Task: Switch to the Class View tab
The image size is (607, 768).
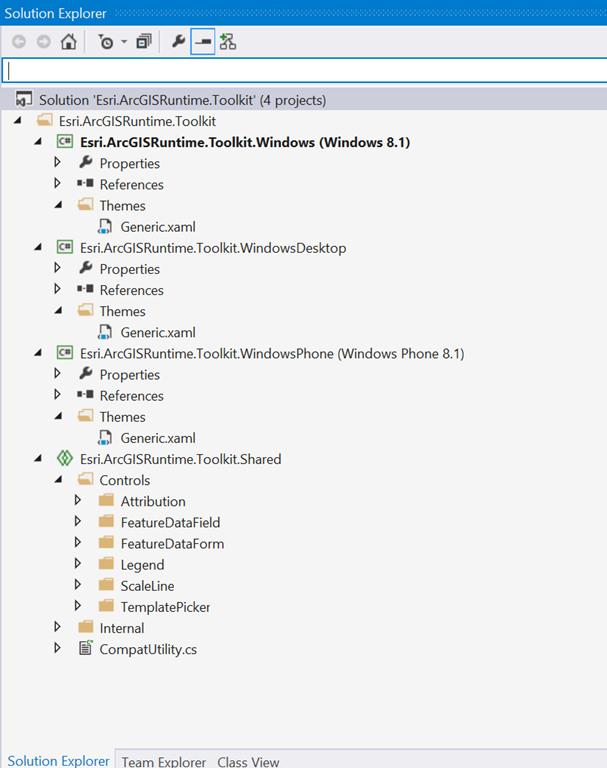Action: [x=248, y=762]
